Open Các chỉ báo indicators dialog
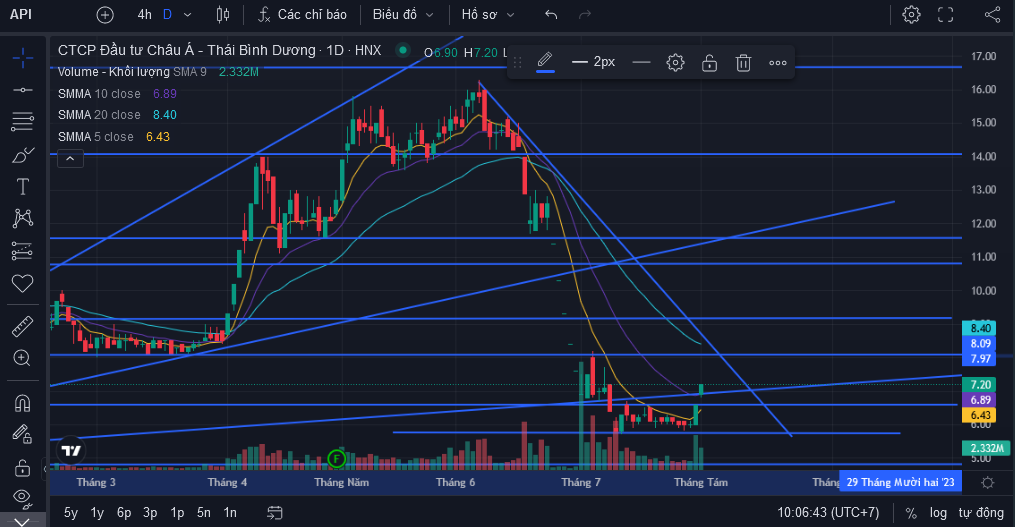The height and width of the screenshot is (527, 1015). pos(302,14)
